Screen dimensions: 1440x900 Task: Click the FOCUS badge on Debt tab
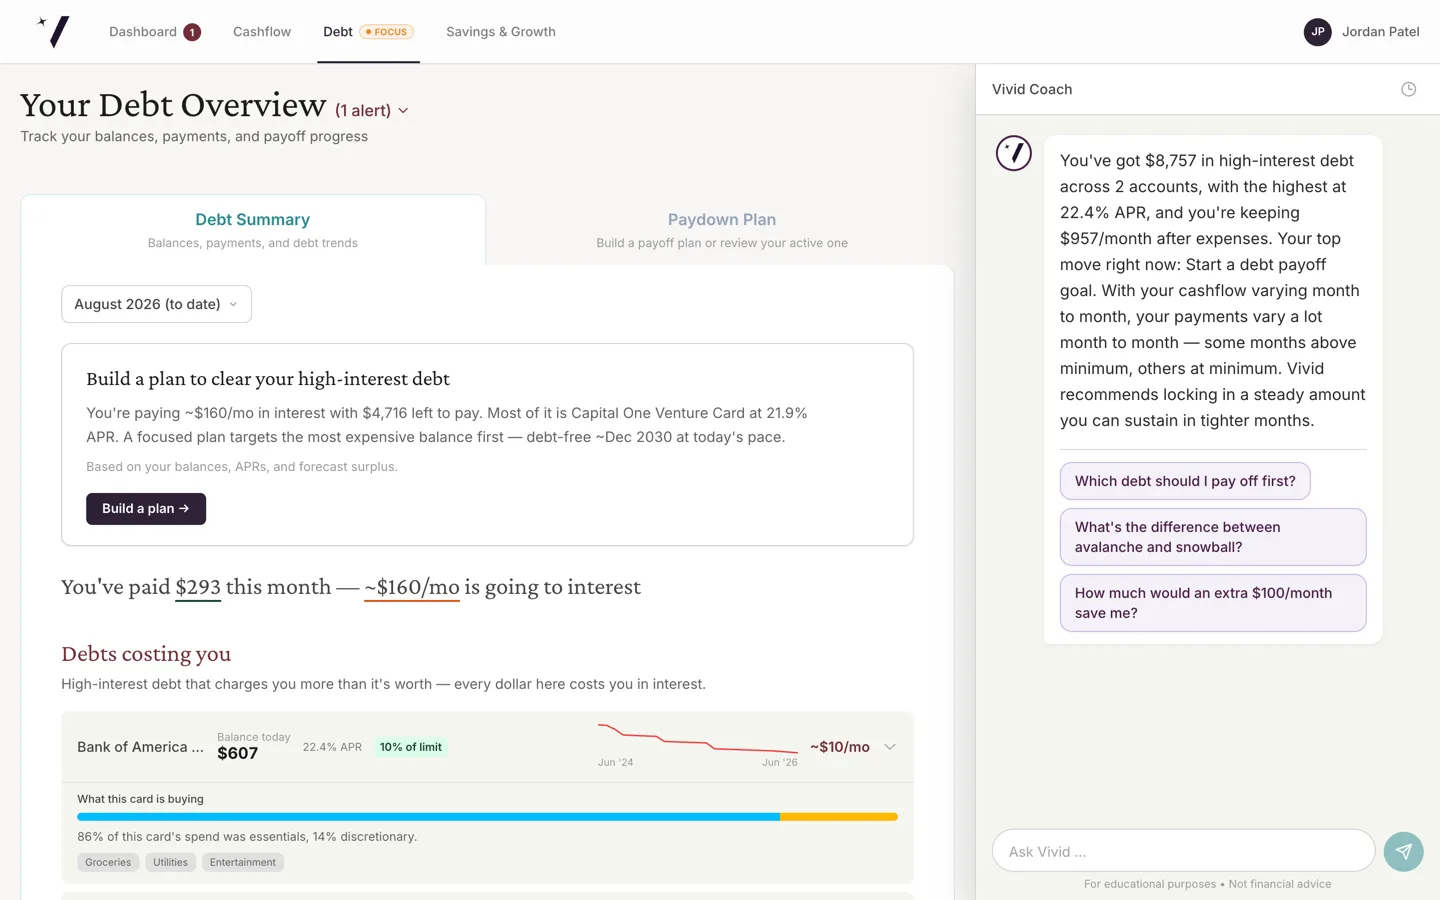[x=387, y=32]
